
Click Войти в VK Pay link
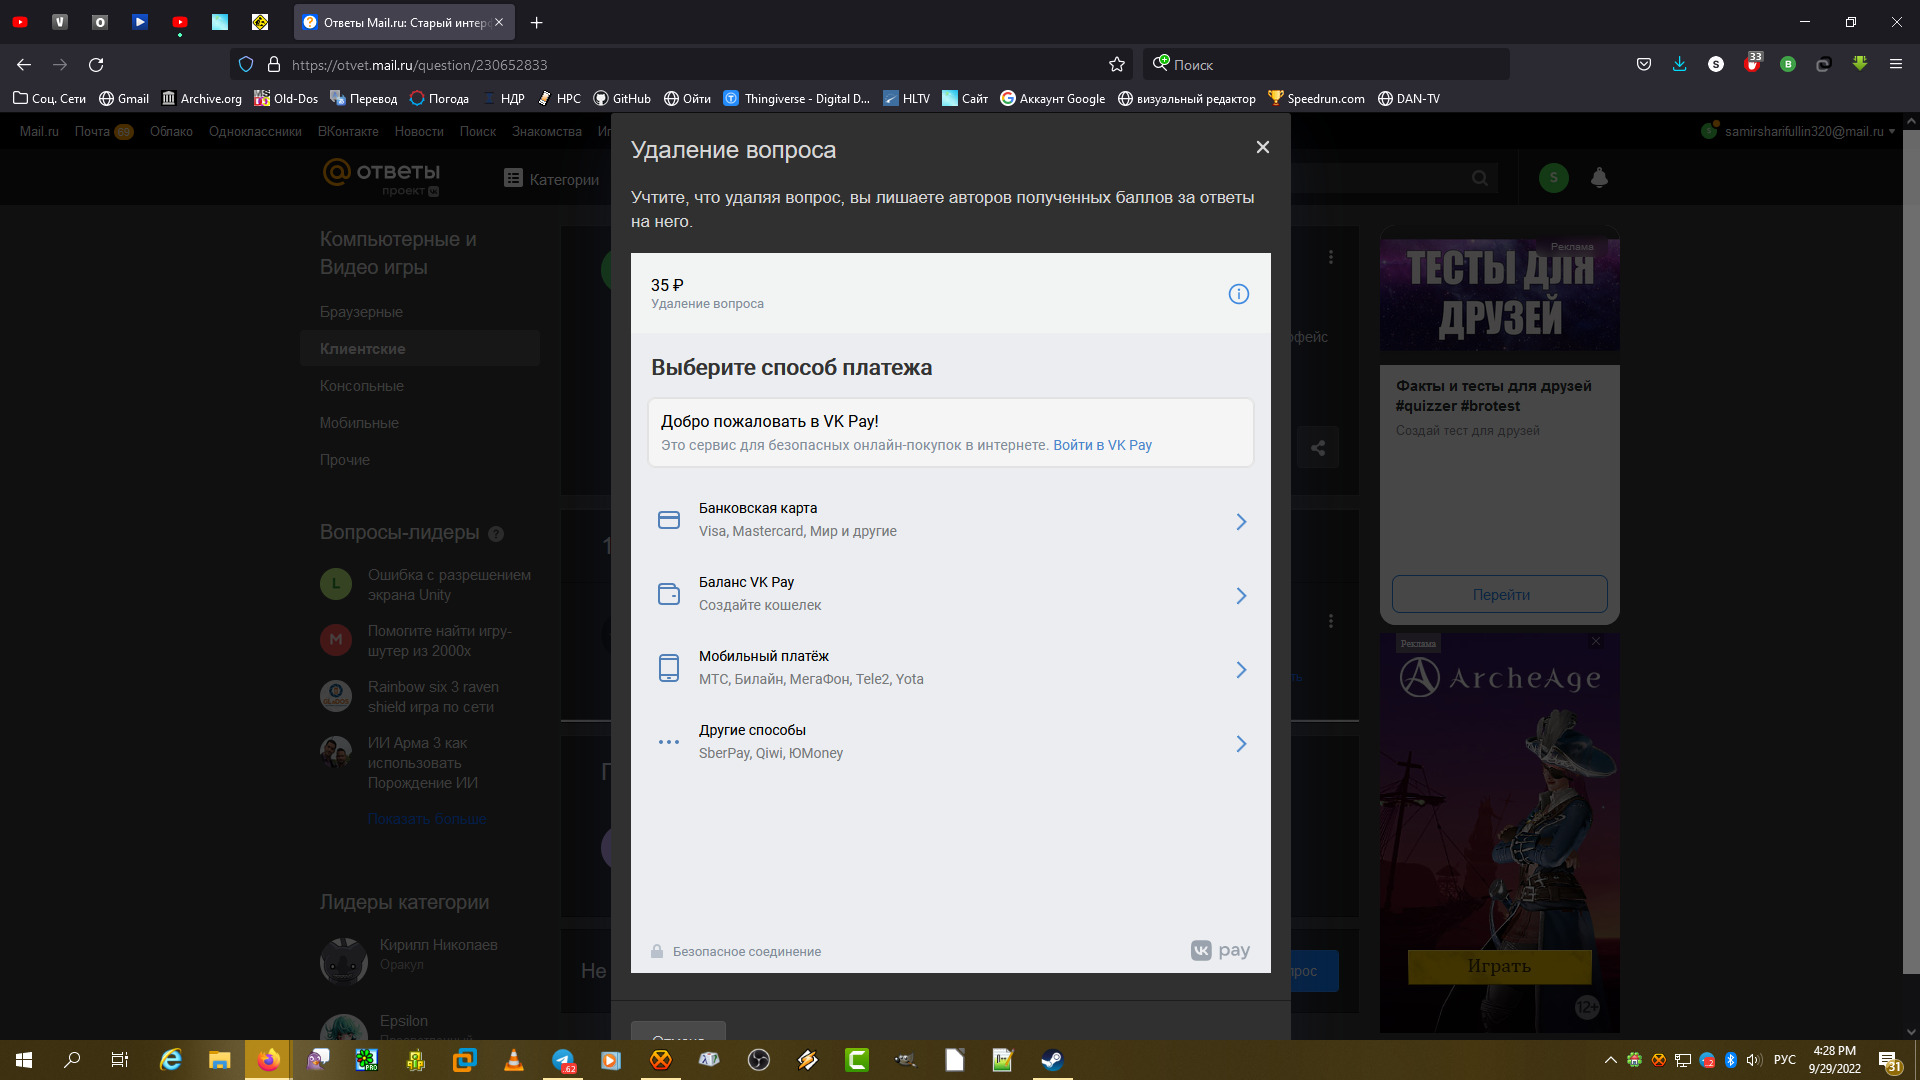1102,445
